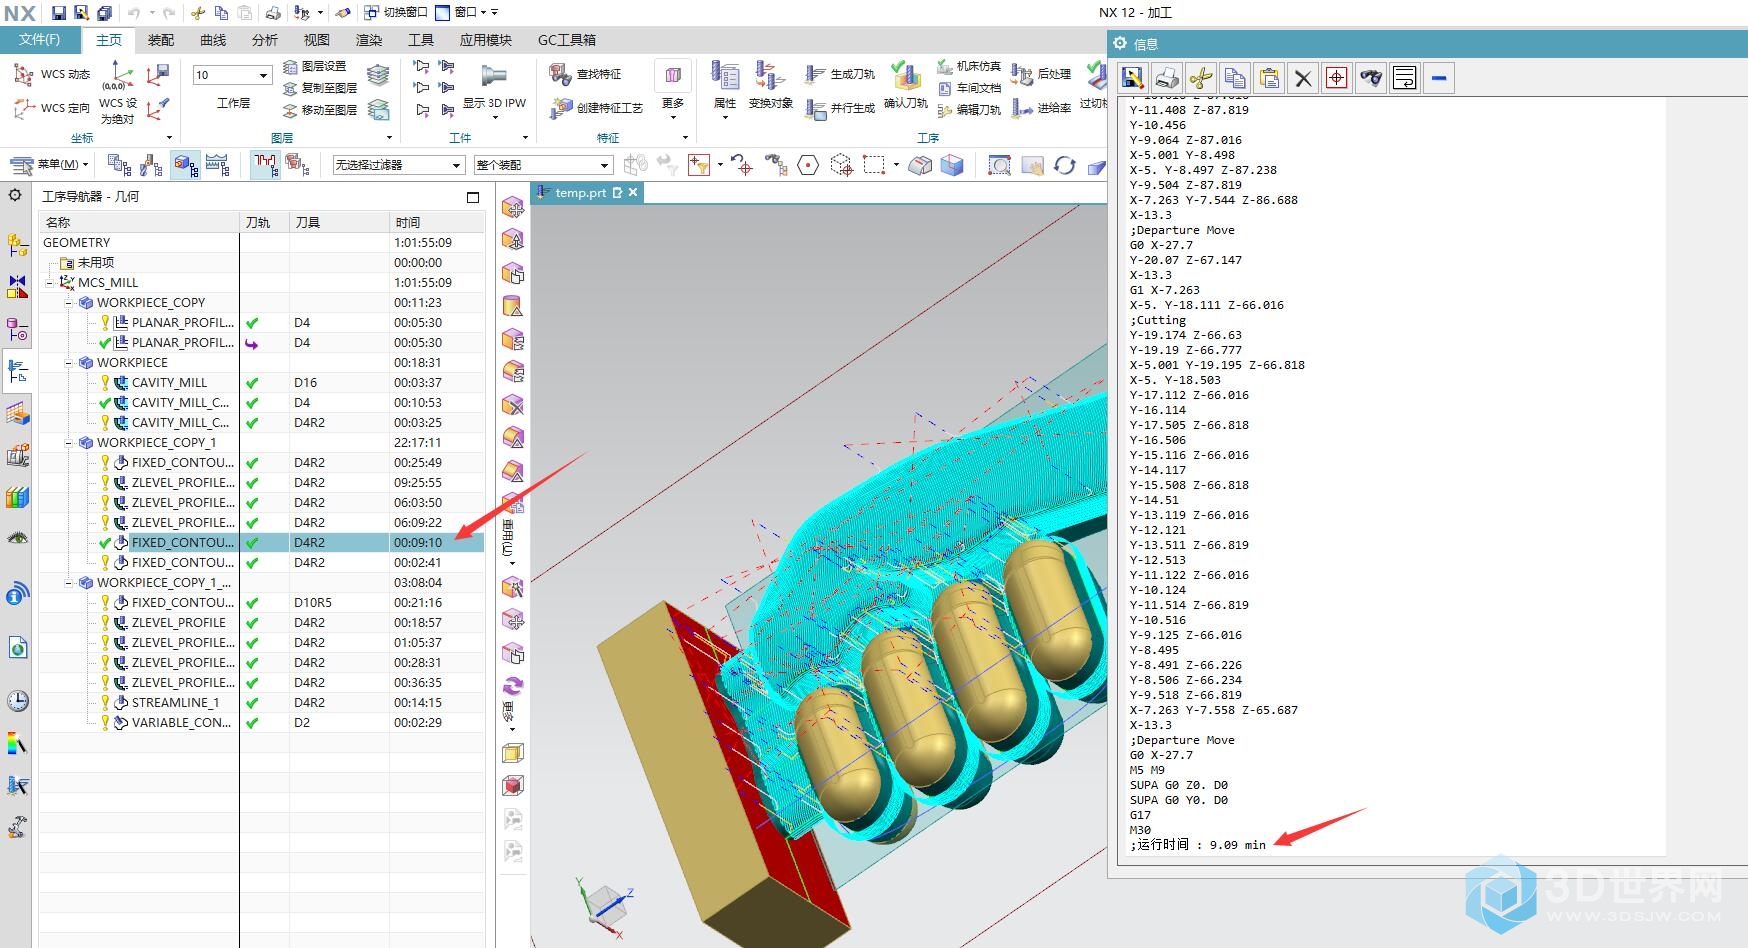The width and height of the screenshot is (1748, 948).
Task: Switch navigator to Geometry View icon
Action: pos(185,165)
